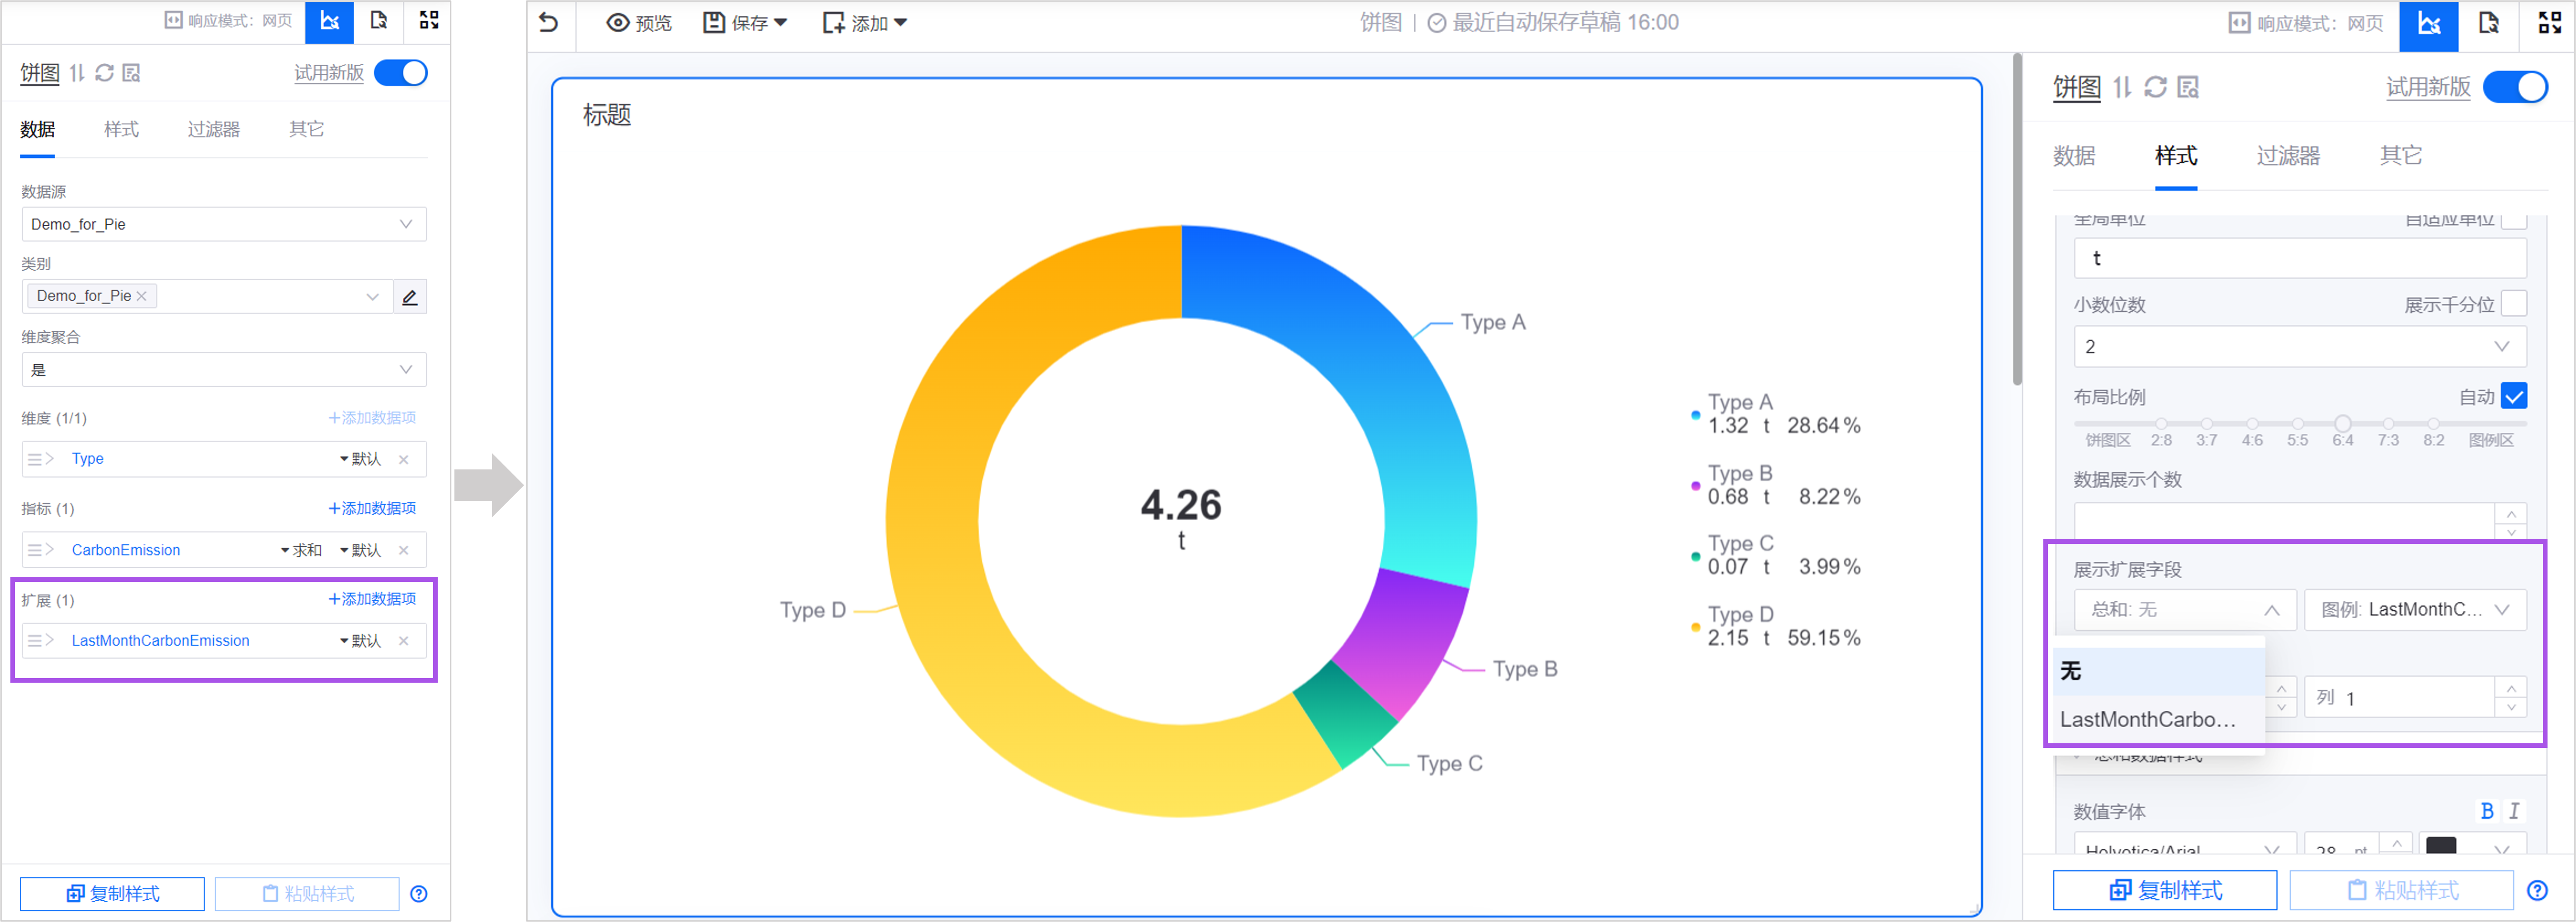Click the edit pencil next to 类别 field
Screen dimensions: 2576x922
coord(409,297)
